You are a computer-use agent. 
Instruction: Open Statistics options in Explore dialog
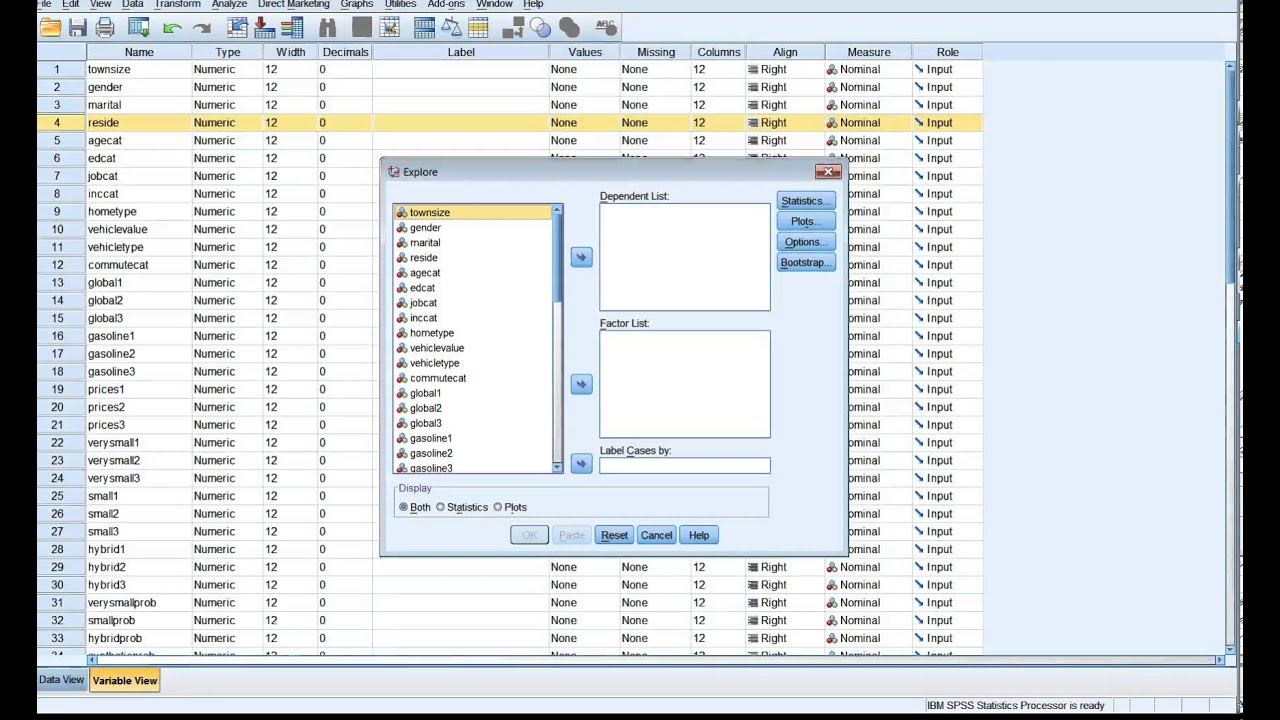pos(805,201)
